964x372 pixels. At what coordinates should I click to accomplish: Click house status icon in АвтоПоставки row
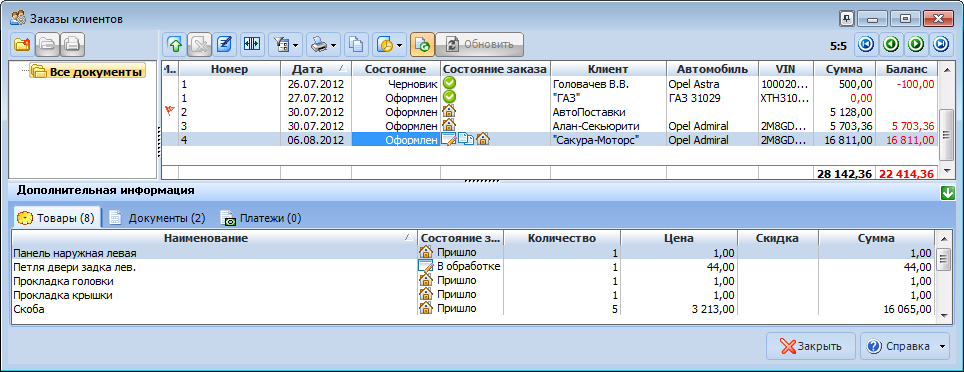click(x=449, y=111)
